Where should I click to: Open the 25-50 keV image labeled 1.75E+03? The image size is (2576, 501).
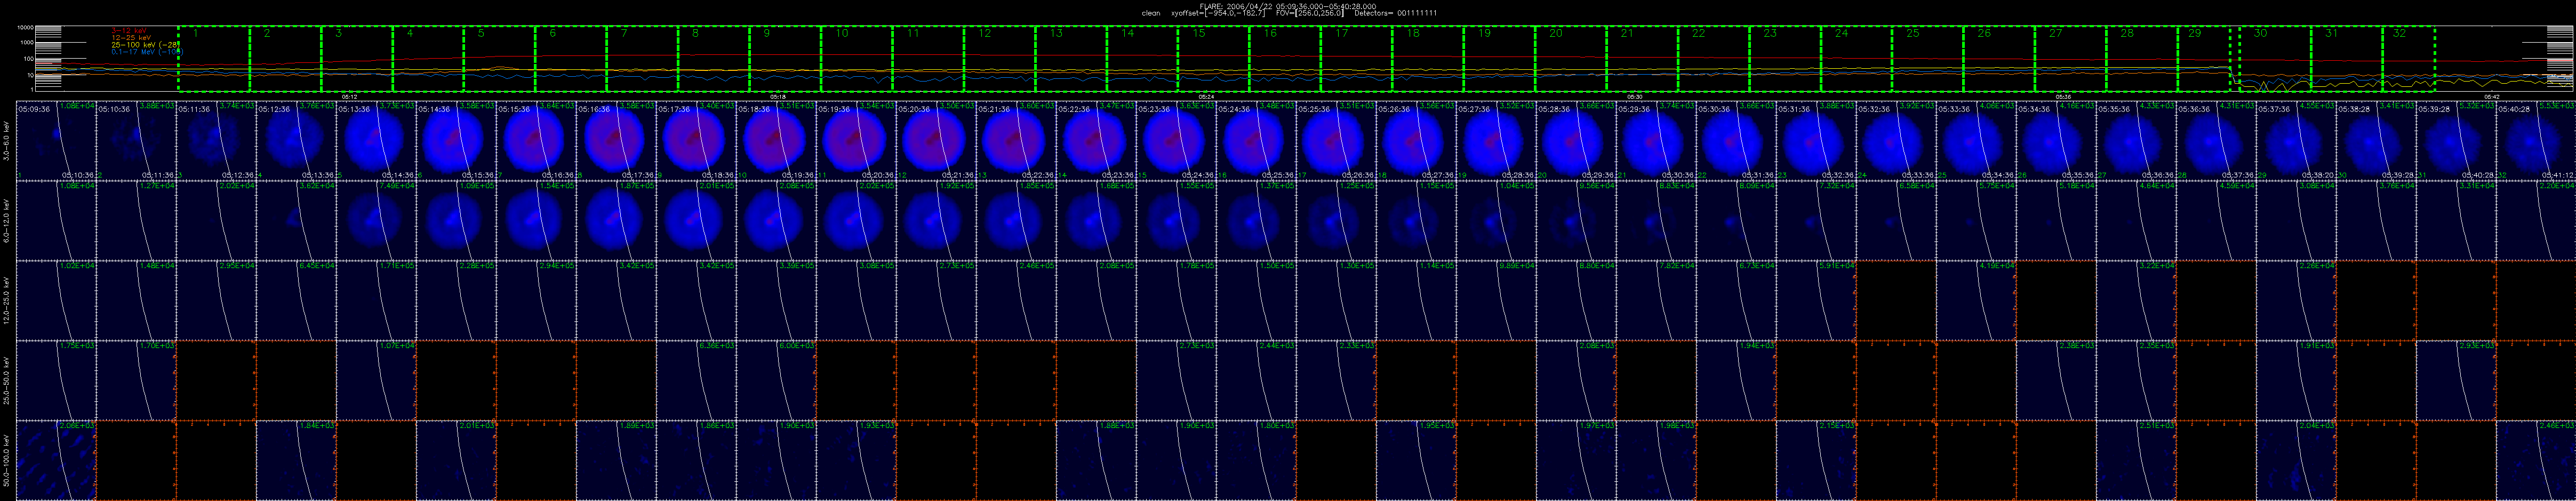pos(56,380)
